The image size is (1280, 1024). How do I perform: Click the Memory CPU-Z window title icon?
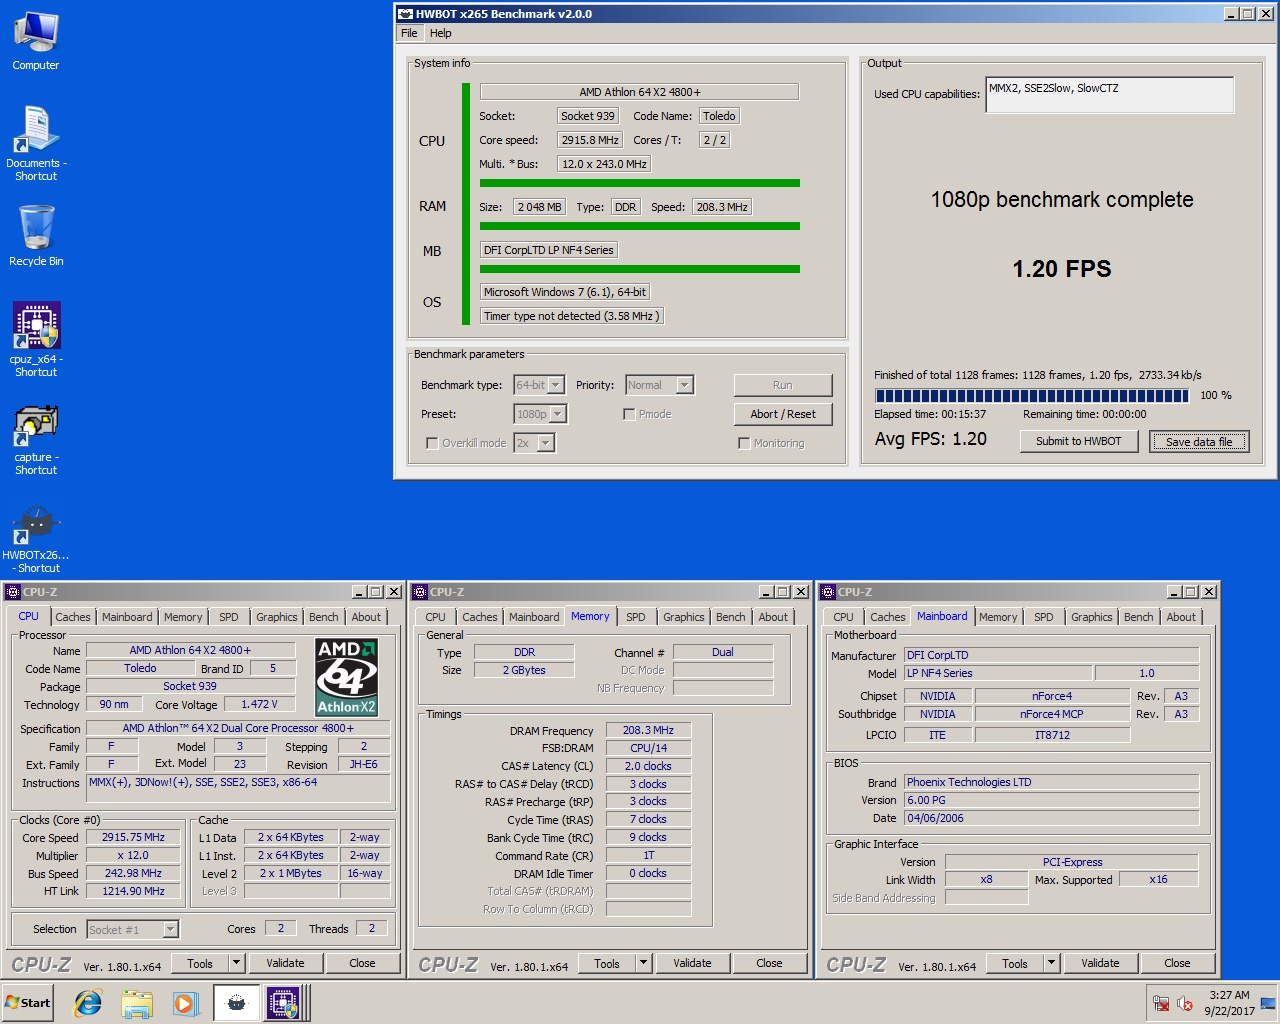420,592
